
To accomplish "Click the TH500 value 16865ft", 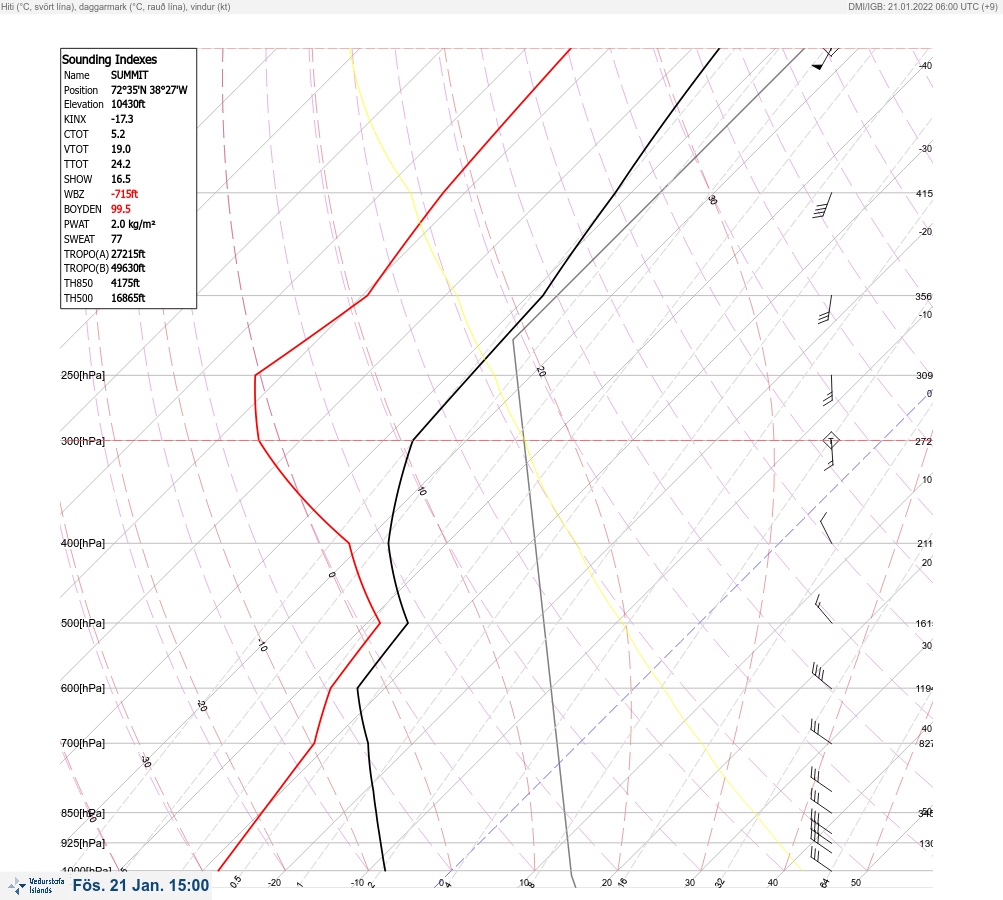I will tap(128, 298).
